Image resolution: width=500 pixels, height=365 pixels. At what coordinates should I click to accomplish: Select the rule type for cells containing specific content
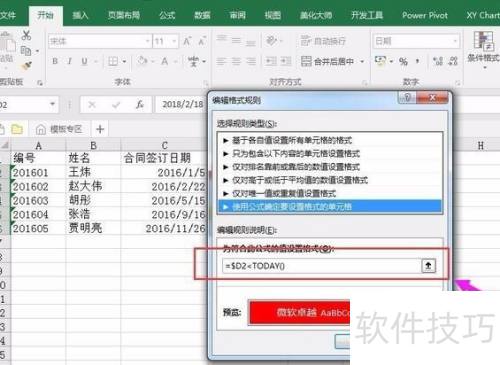[x=330, y=153]
